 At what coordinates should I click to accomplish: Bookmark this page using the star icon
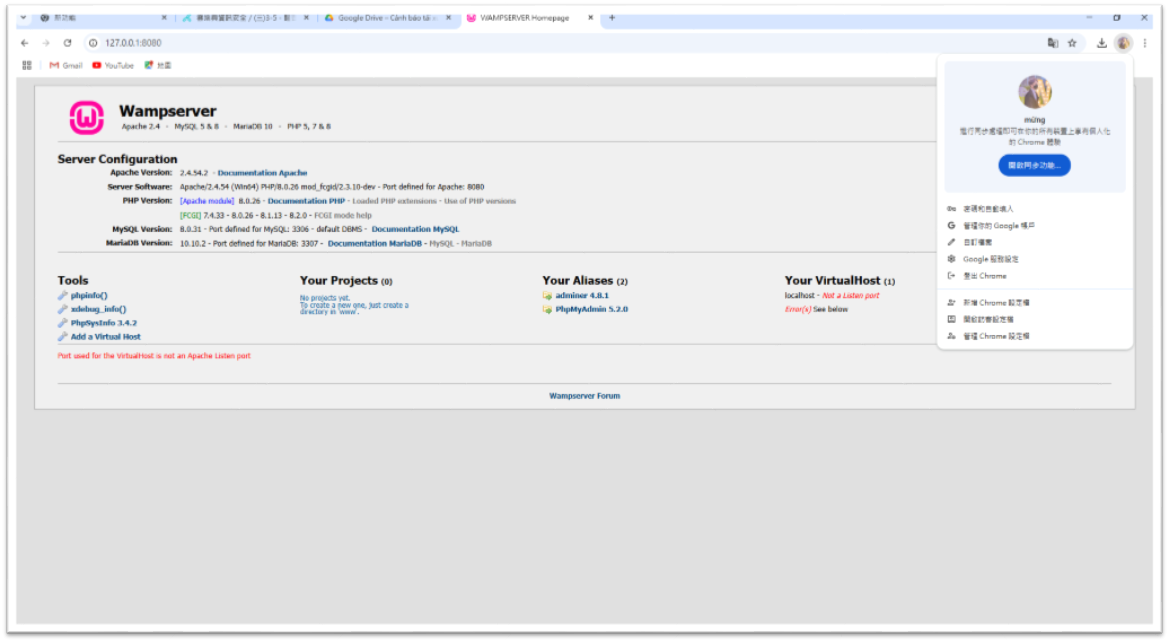point(1072,43)
